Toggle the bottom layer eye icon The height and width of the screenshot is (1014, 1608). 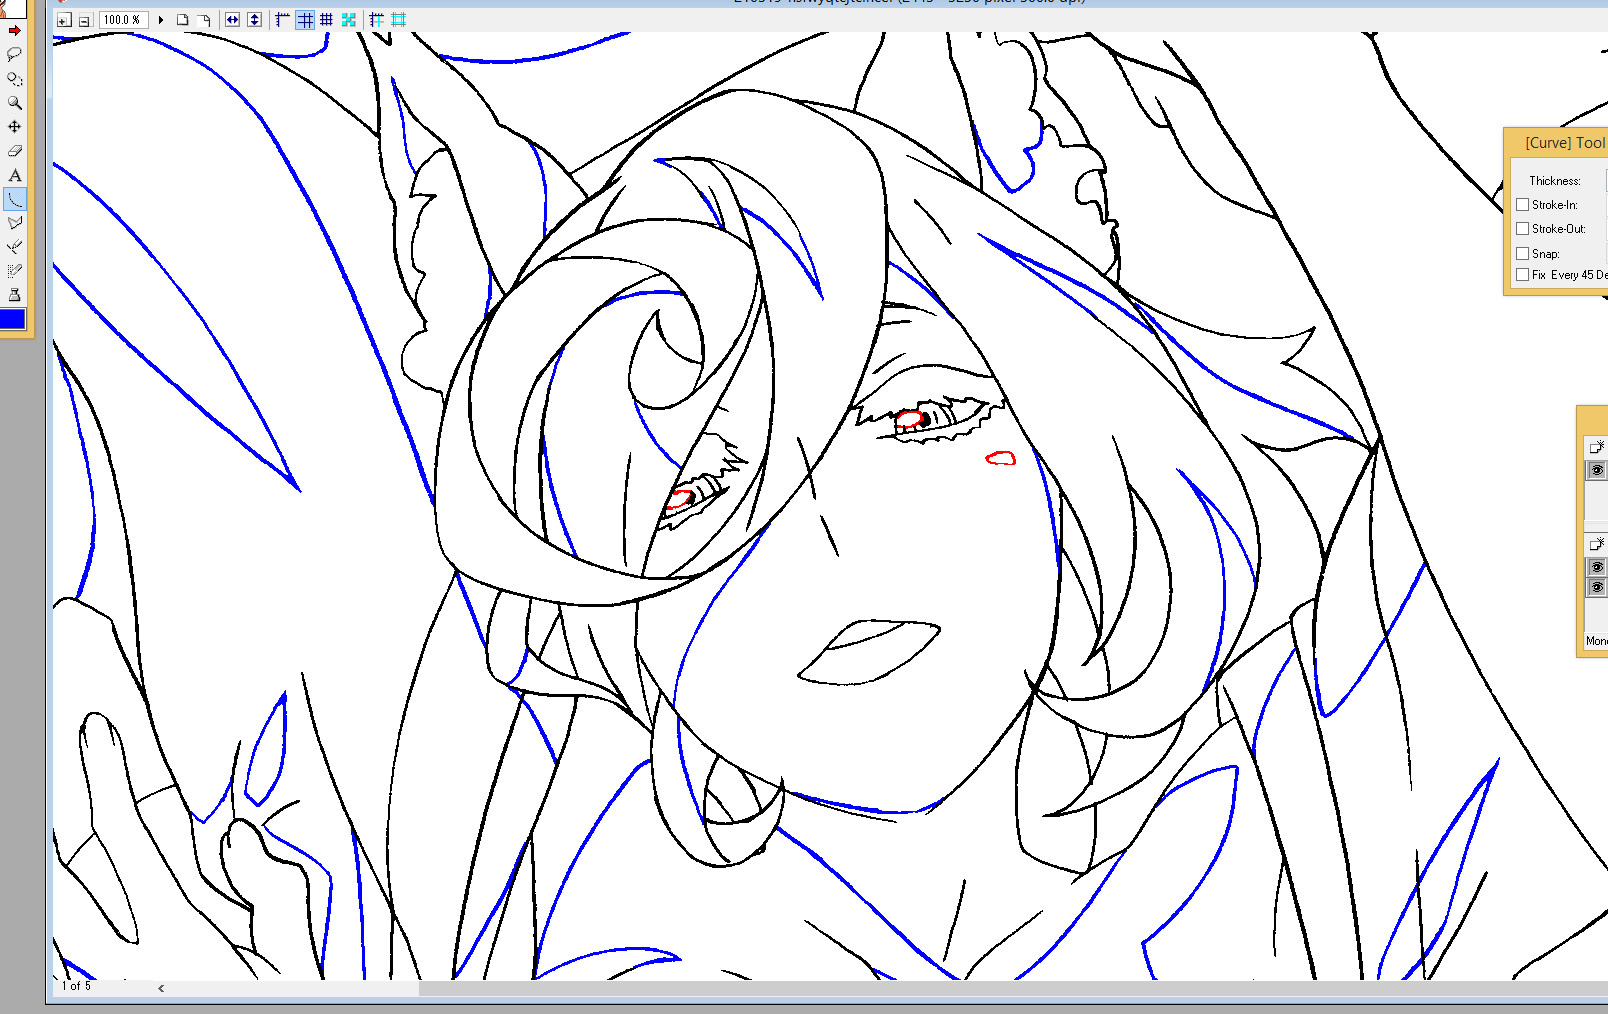click(1597, 587)
